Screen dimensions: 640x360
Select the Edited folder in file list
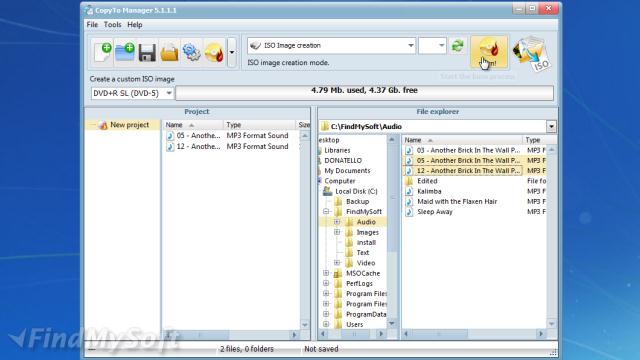pyautogui.click(x=427, y=181)
